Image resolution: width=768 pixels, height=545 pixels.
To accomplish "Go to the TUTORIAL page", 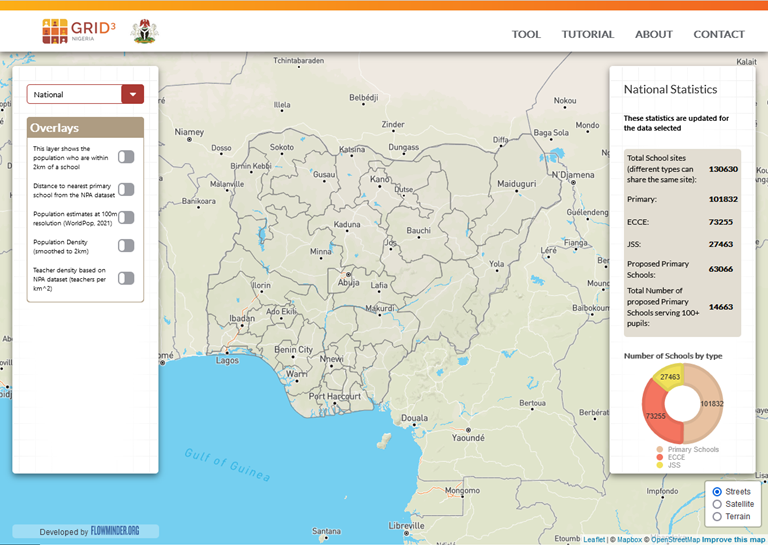I will 588,34.
